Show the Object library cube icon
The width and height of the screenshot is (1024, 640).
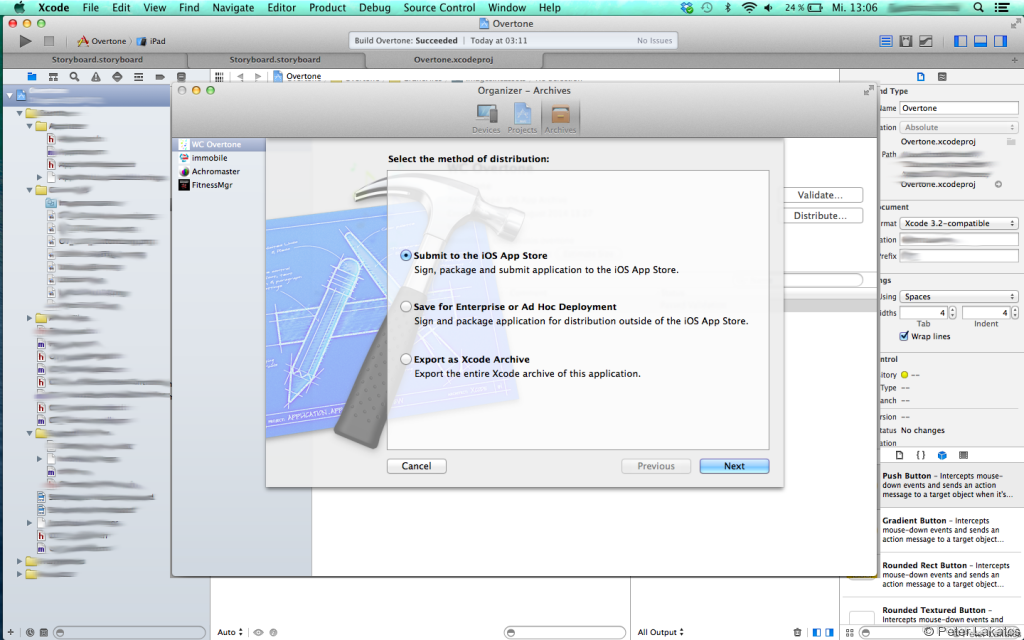[x=942, y=455]
